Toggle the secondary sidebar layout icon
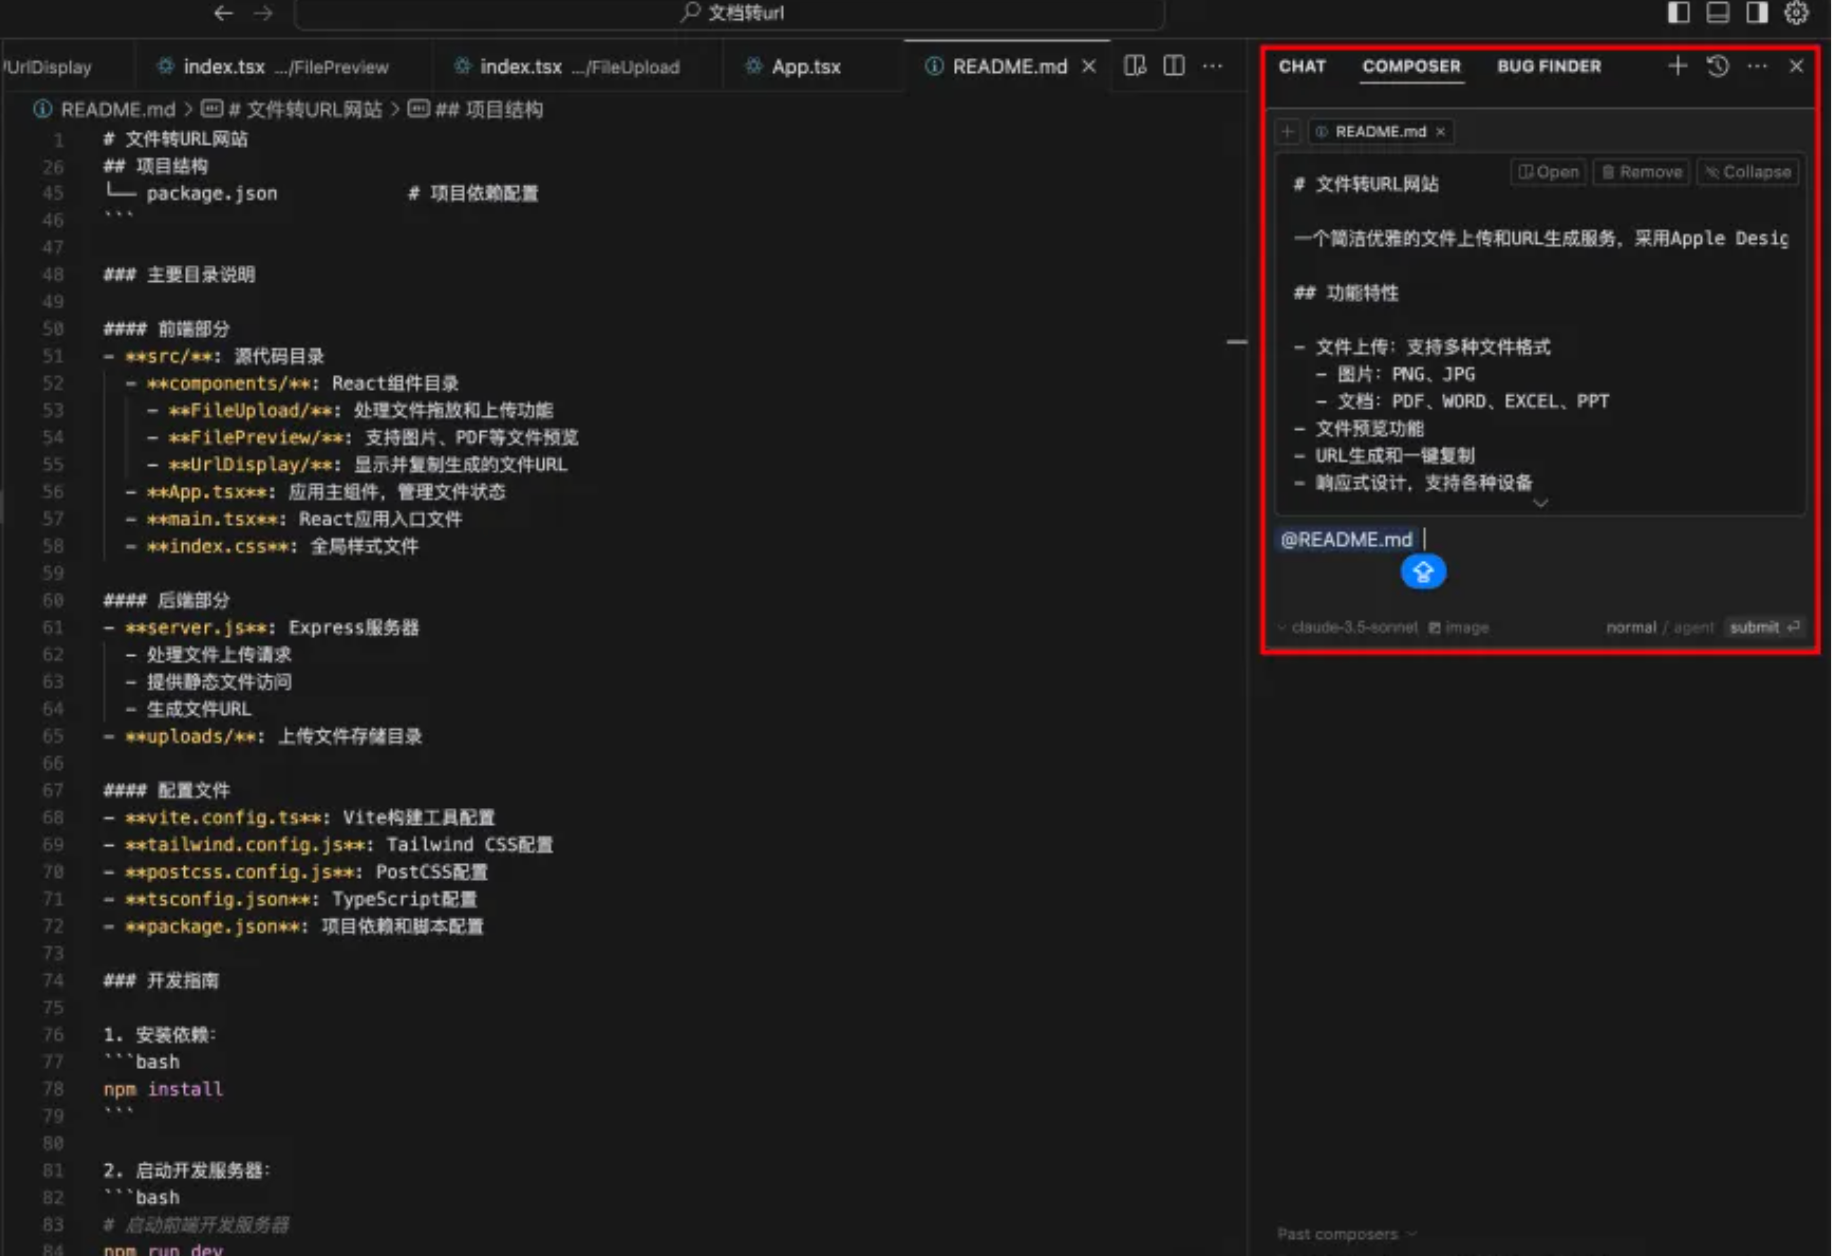1838x1256 pixels. (1757, 12)
